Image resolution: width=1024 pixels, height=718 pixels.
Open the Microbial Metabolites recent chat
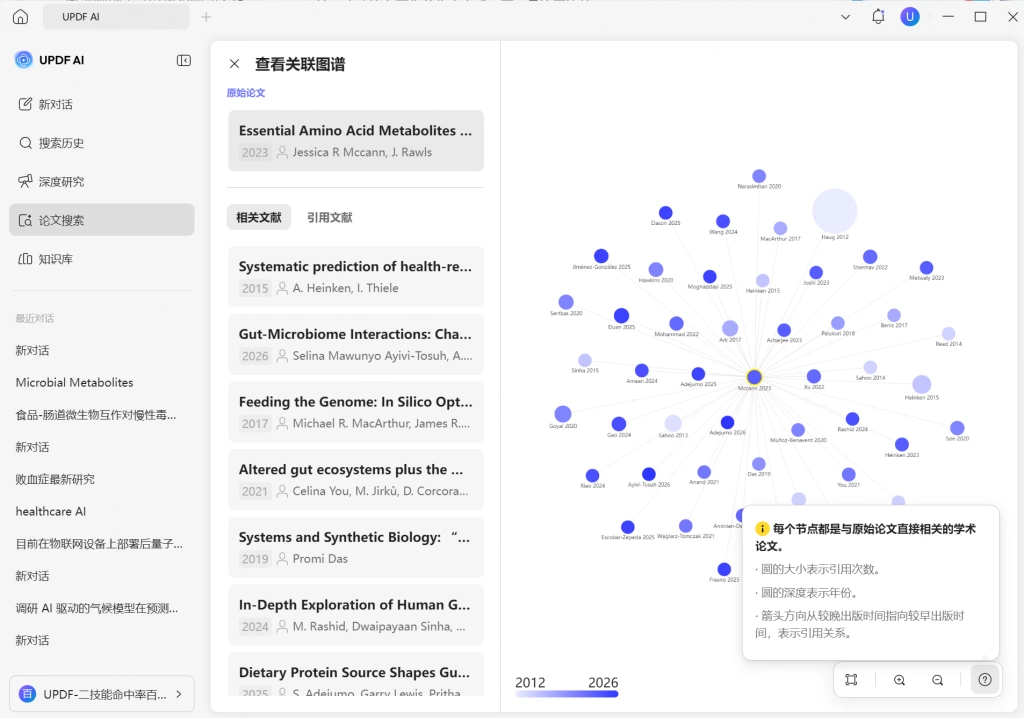(x=74, y=383)
